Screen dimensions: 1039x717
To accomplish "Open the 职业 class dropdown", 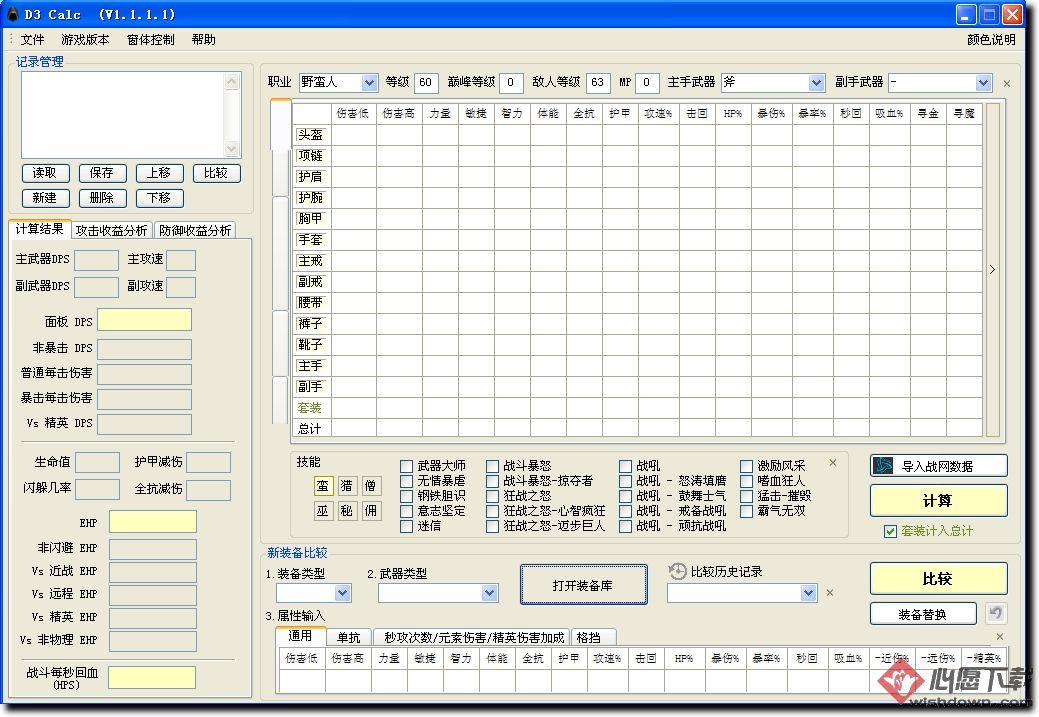I will coord(369,82).
